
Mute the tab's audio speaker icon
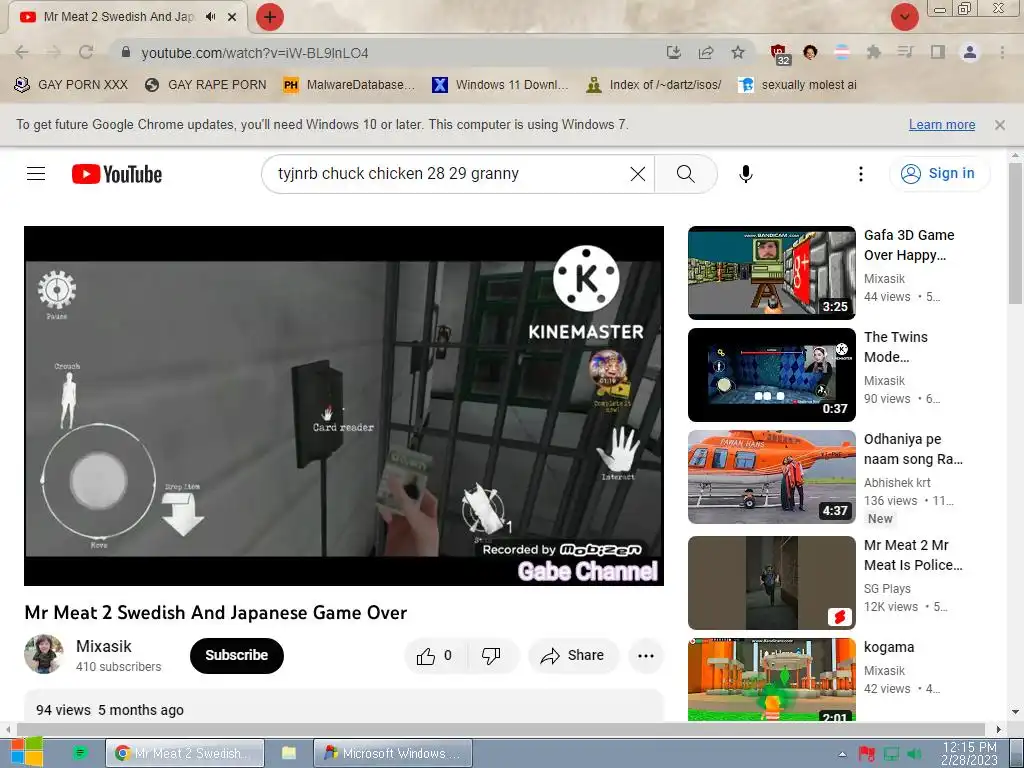coord(210,17)
